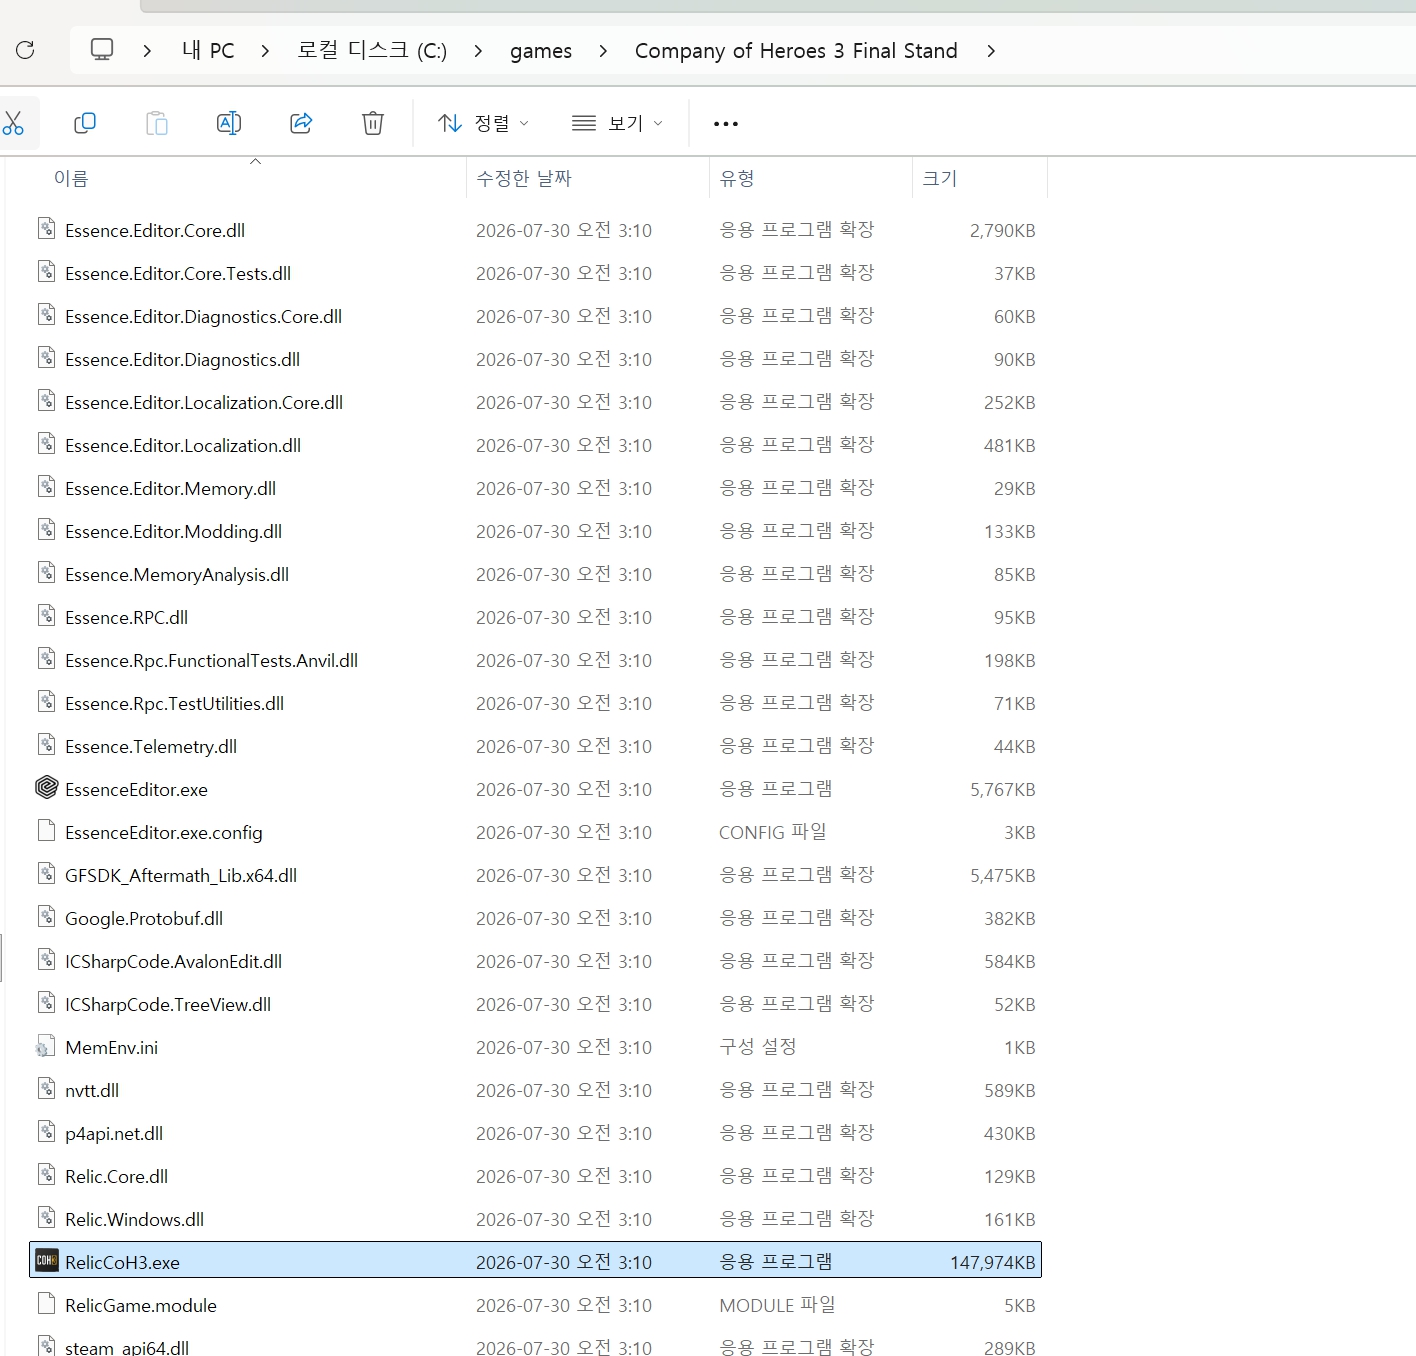Click the nvtt.dll file icon
Image resolution: width=1416 pixels, height=1356 pixels.
[x=46, y=1089]
